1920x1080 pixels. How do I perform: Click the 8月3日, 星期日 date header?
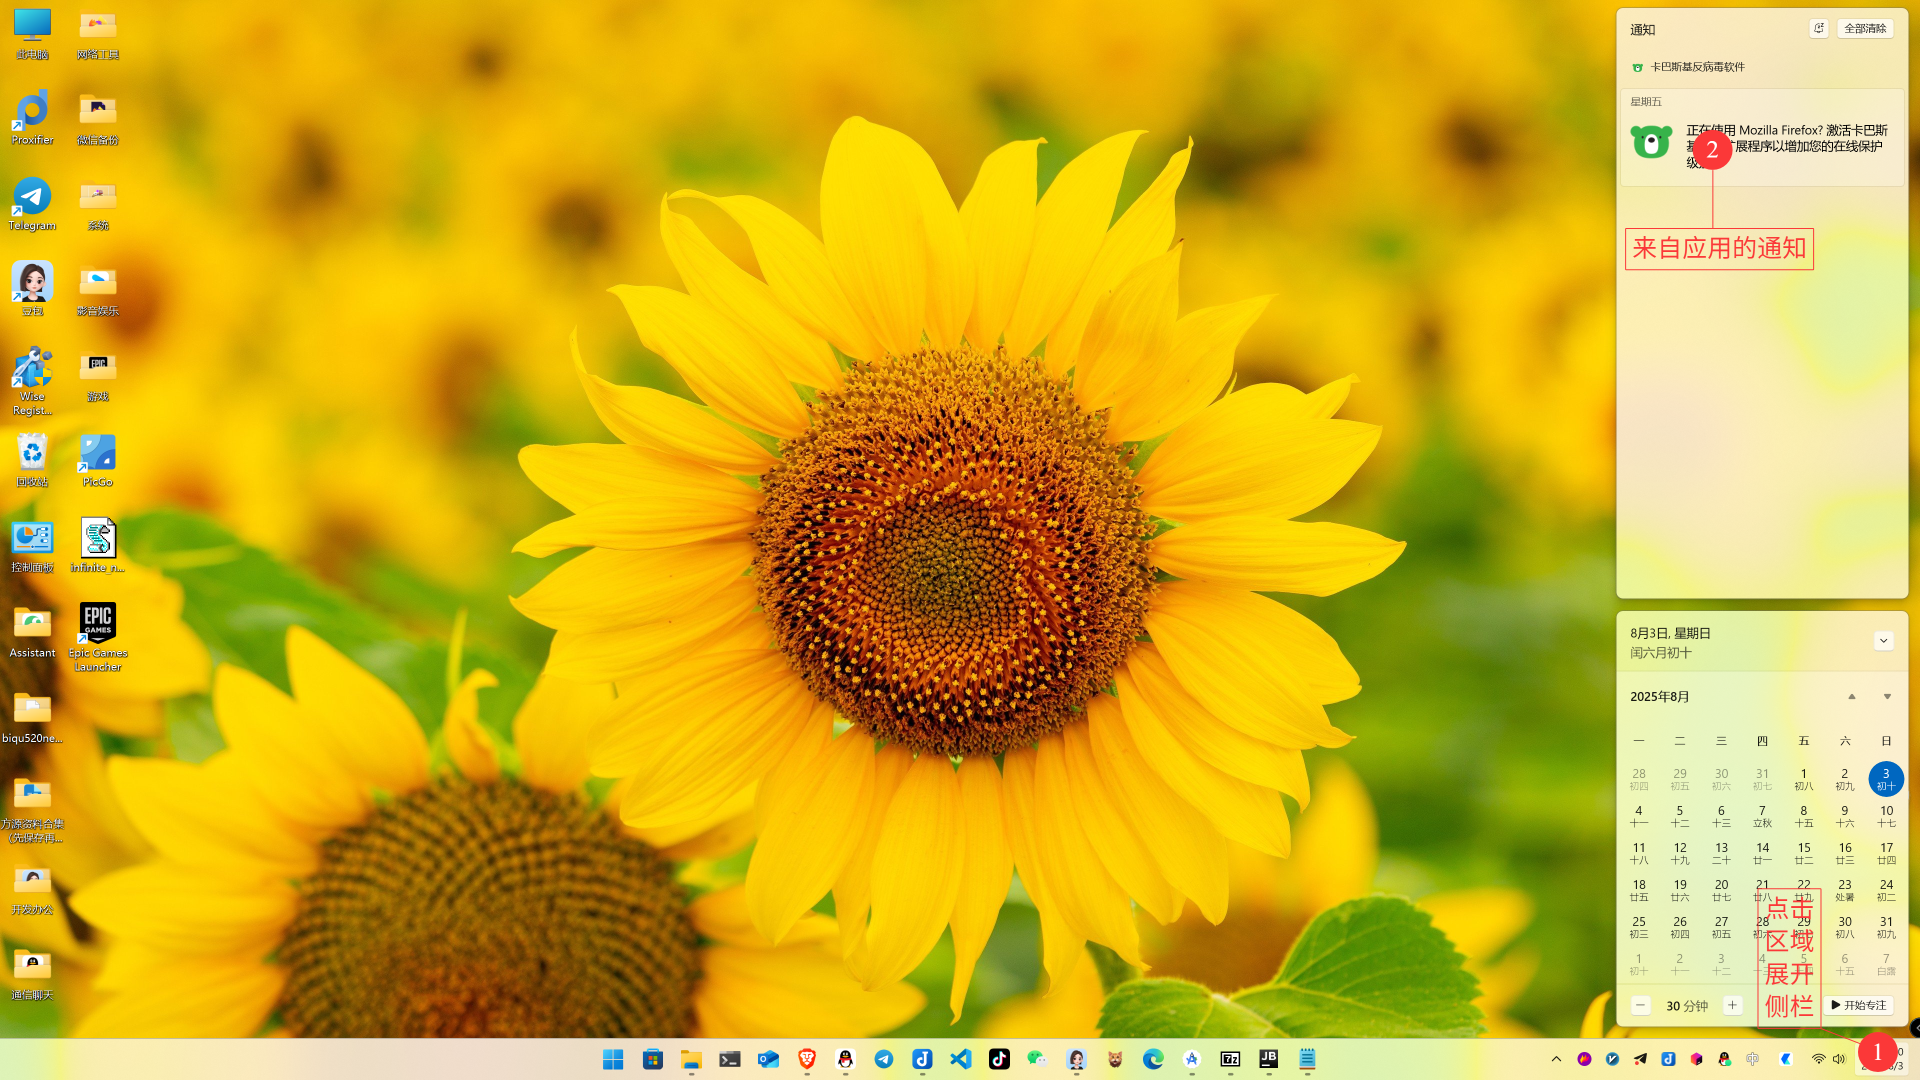tap(1670, 633)
